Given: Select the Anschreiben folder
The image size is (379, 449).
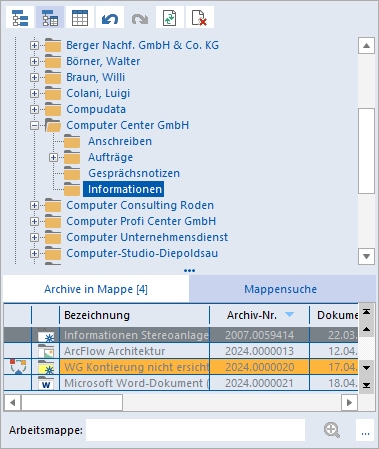Looking at the screenshot, I should point(120,141).
